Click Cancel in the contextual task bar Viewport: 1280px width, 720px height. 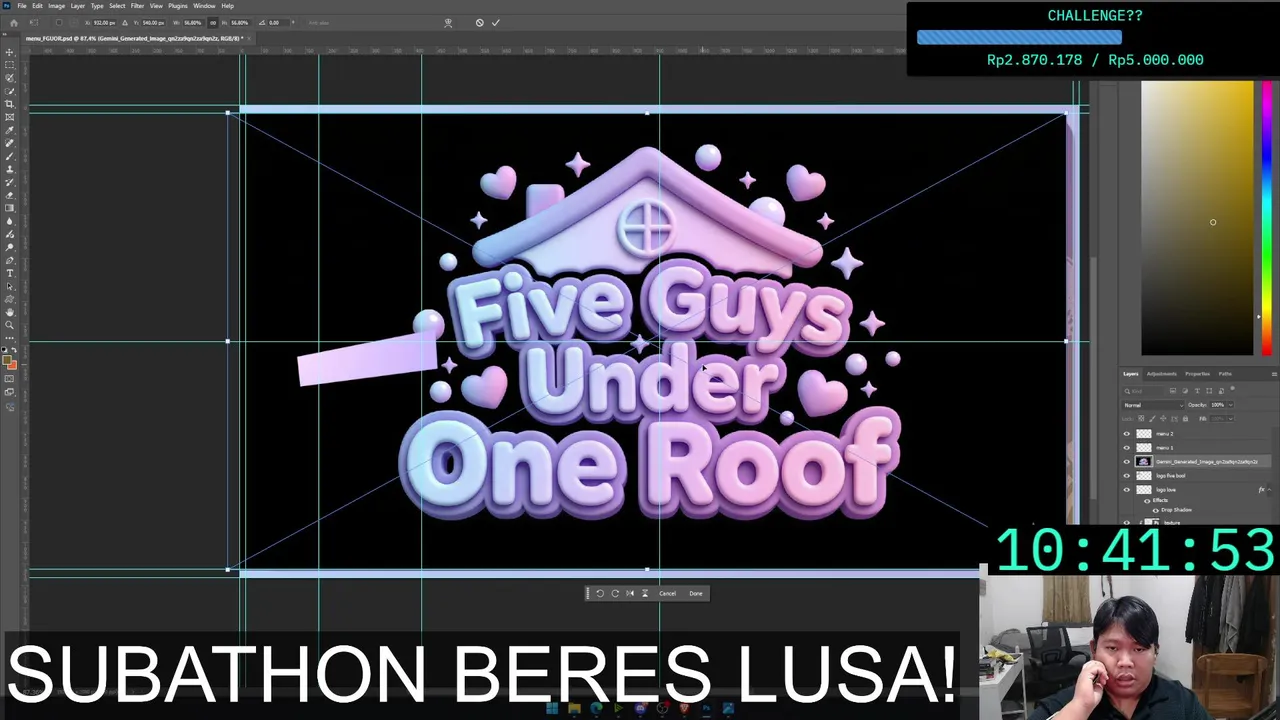(x=667, y=593)
